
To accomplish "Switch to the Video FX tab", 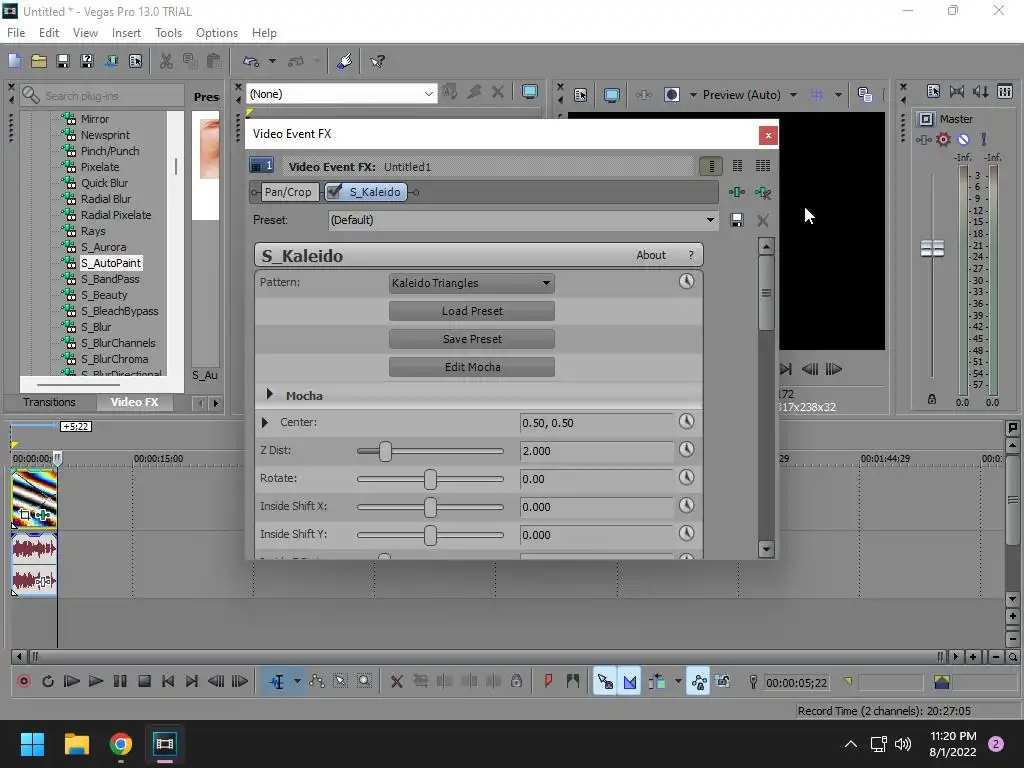I will tap(135, 402).
